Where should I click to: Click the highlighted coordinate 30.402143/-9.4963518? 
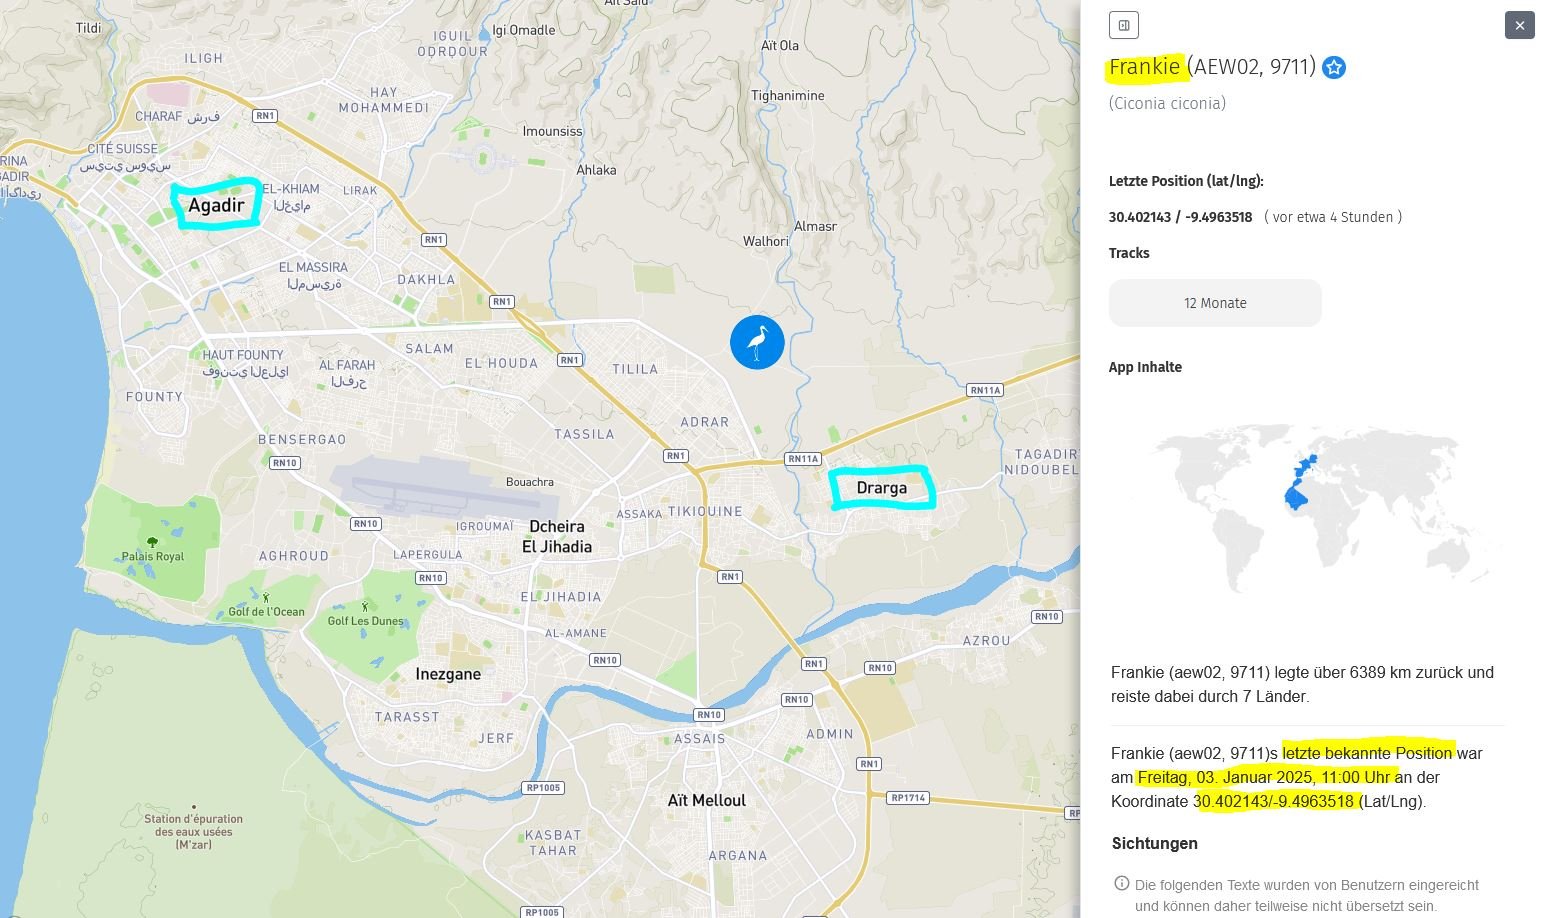(x=1274, y=801)
